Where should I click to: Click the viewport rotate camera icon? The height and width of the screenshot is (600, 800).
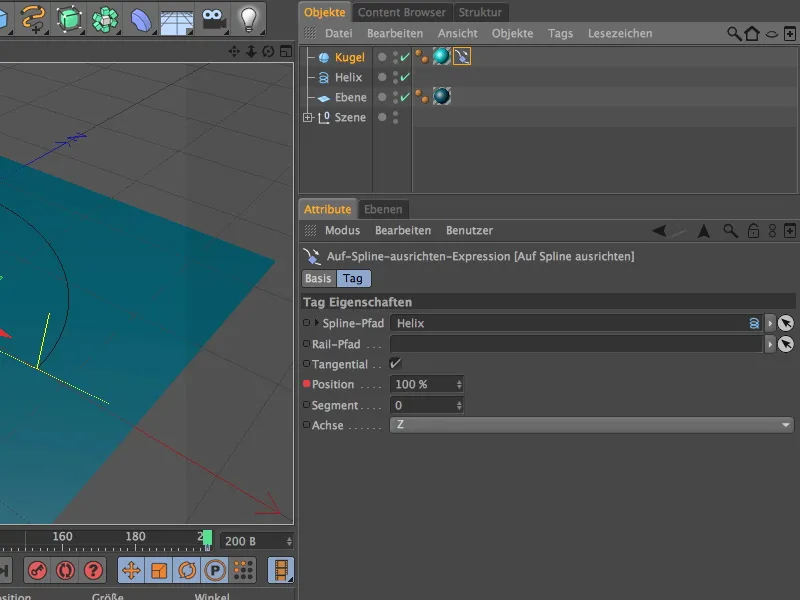pyautogui.click(x=268, y=52)
